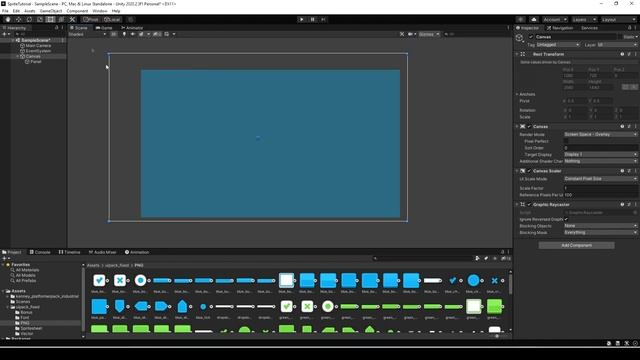
Task: Select the Rect tool in the toolbar
Action: tap(50, 20)
